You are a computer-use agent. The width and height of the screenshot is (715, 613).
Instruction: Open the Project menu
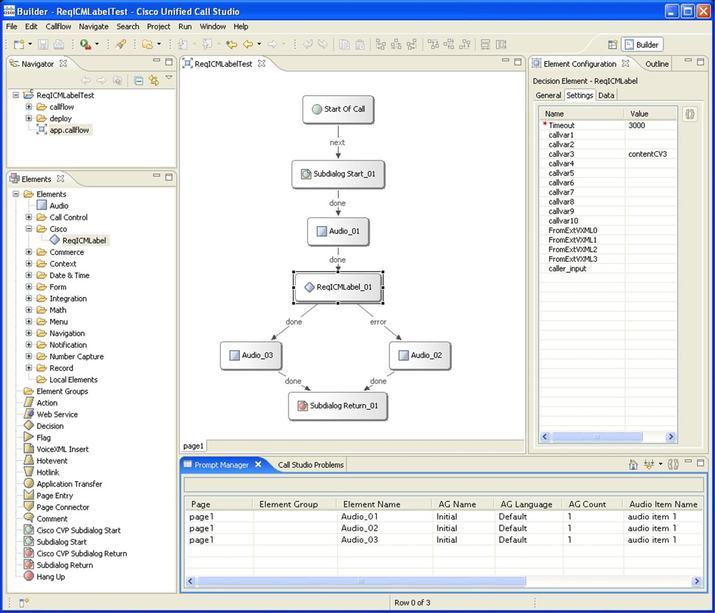(x=158, y=26)
